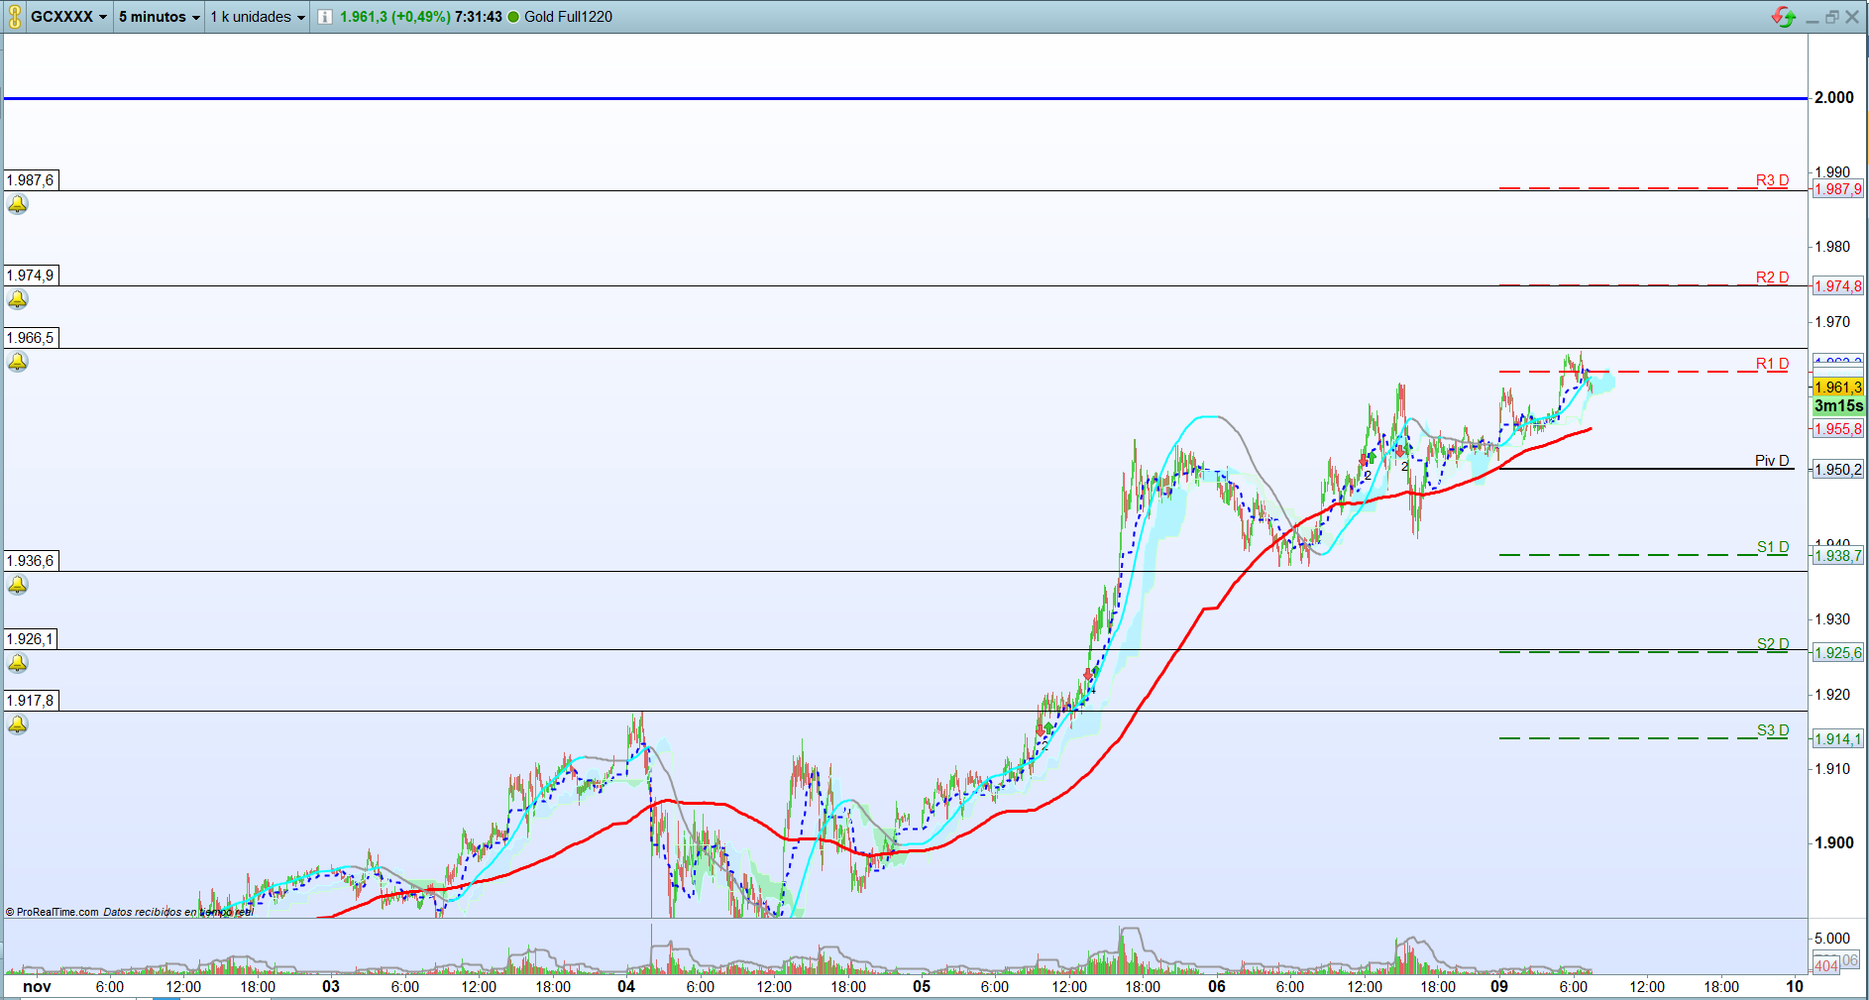The height and width of the screenshot is (1000, 1869).
Task: Click the R3 D pivot label
Action: pos(1772,180)
